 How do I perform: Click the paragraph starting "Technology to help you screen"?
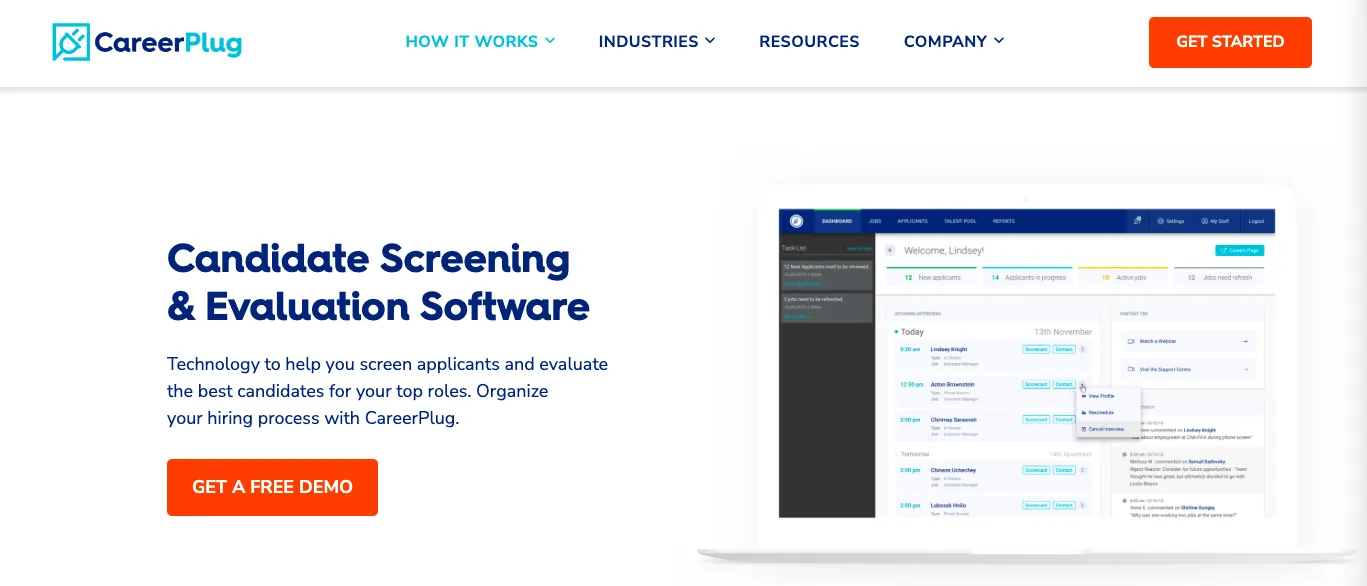pos(387,391)
